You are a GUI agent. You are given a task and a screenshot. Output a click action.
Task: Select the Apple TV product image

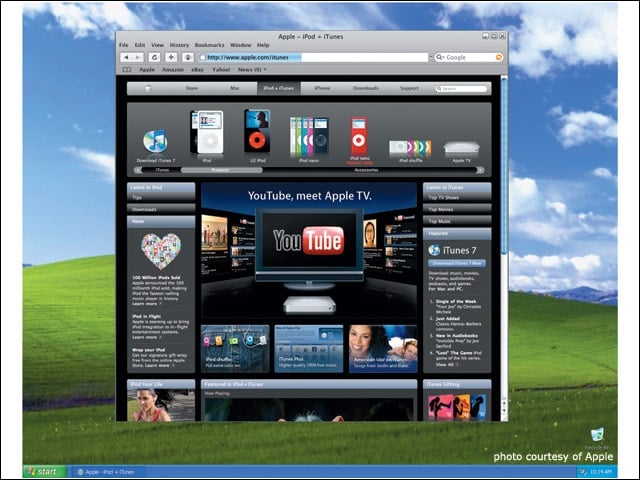(x=461, y=148)
